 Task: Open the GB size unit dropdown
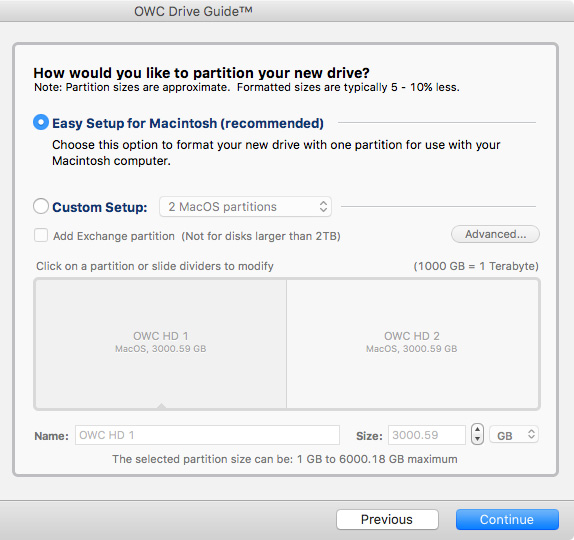(x=514, y=435)
